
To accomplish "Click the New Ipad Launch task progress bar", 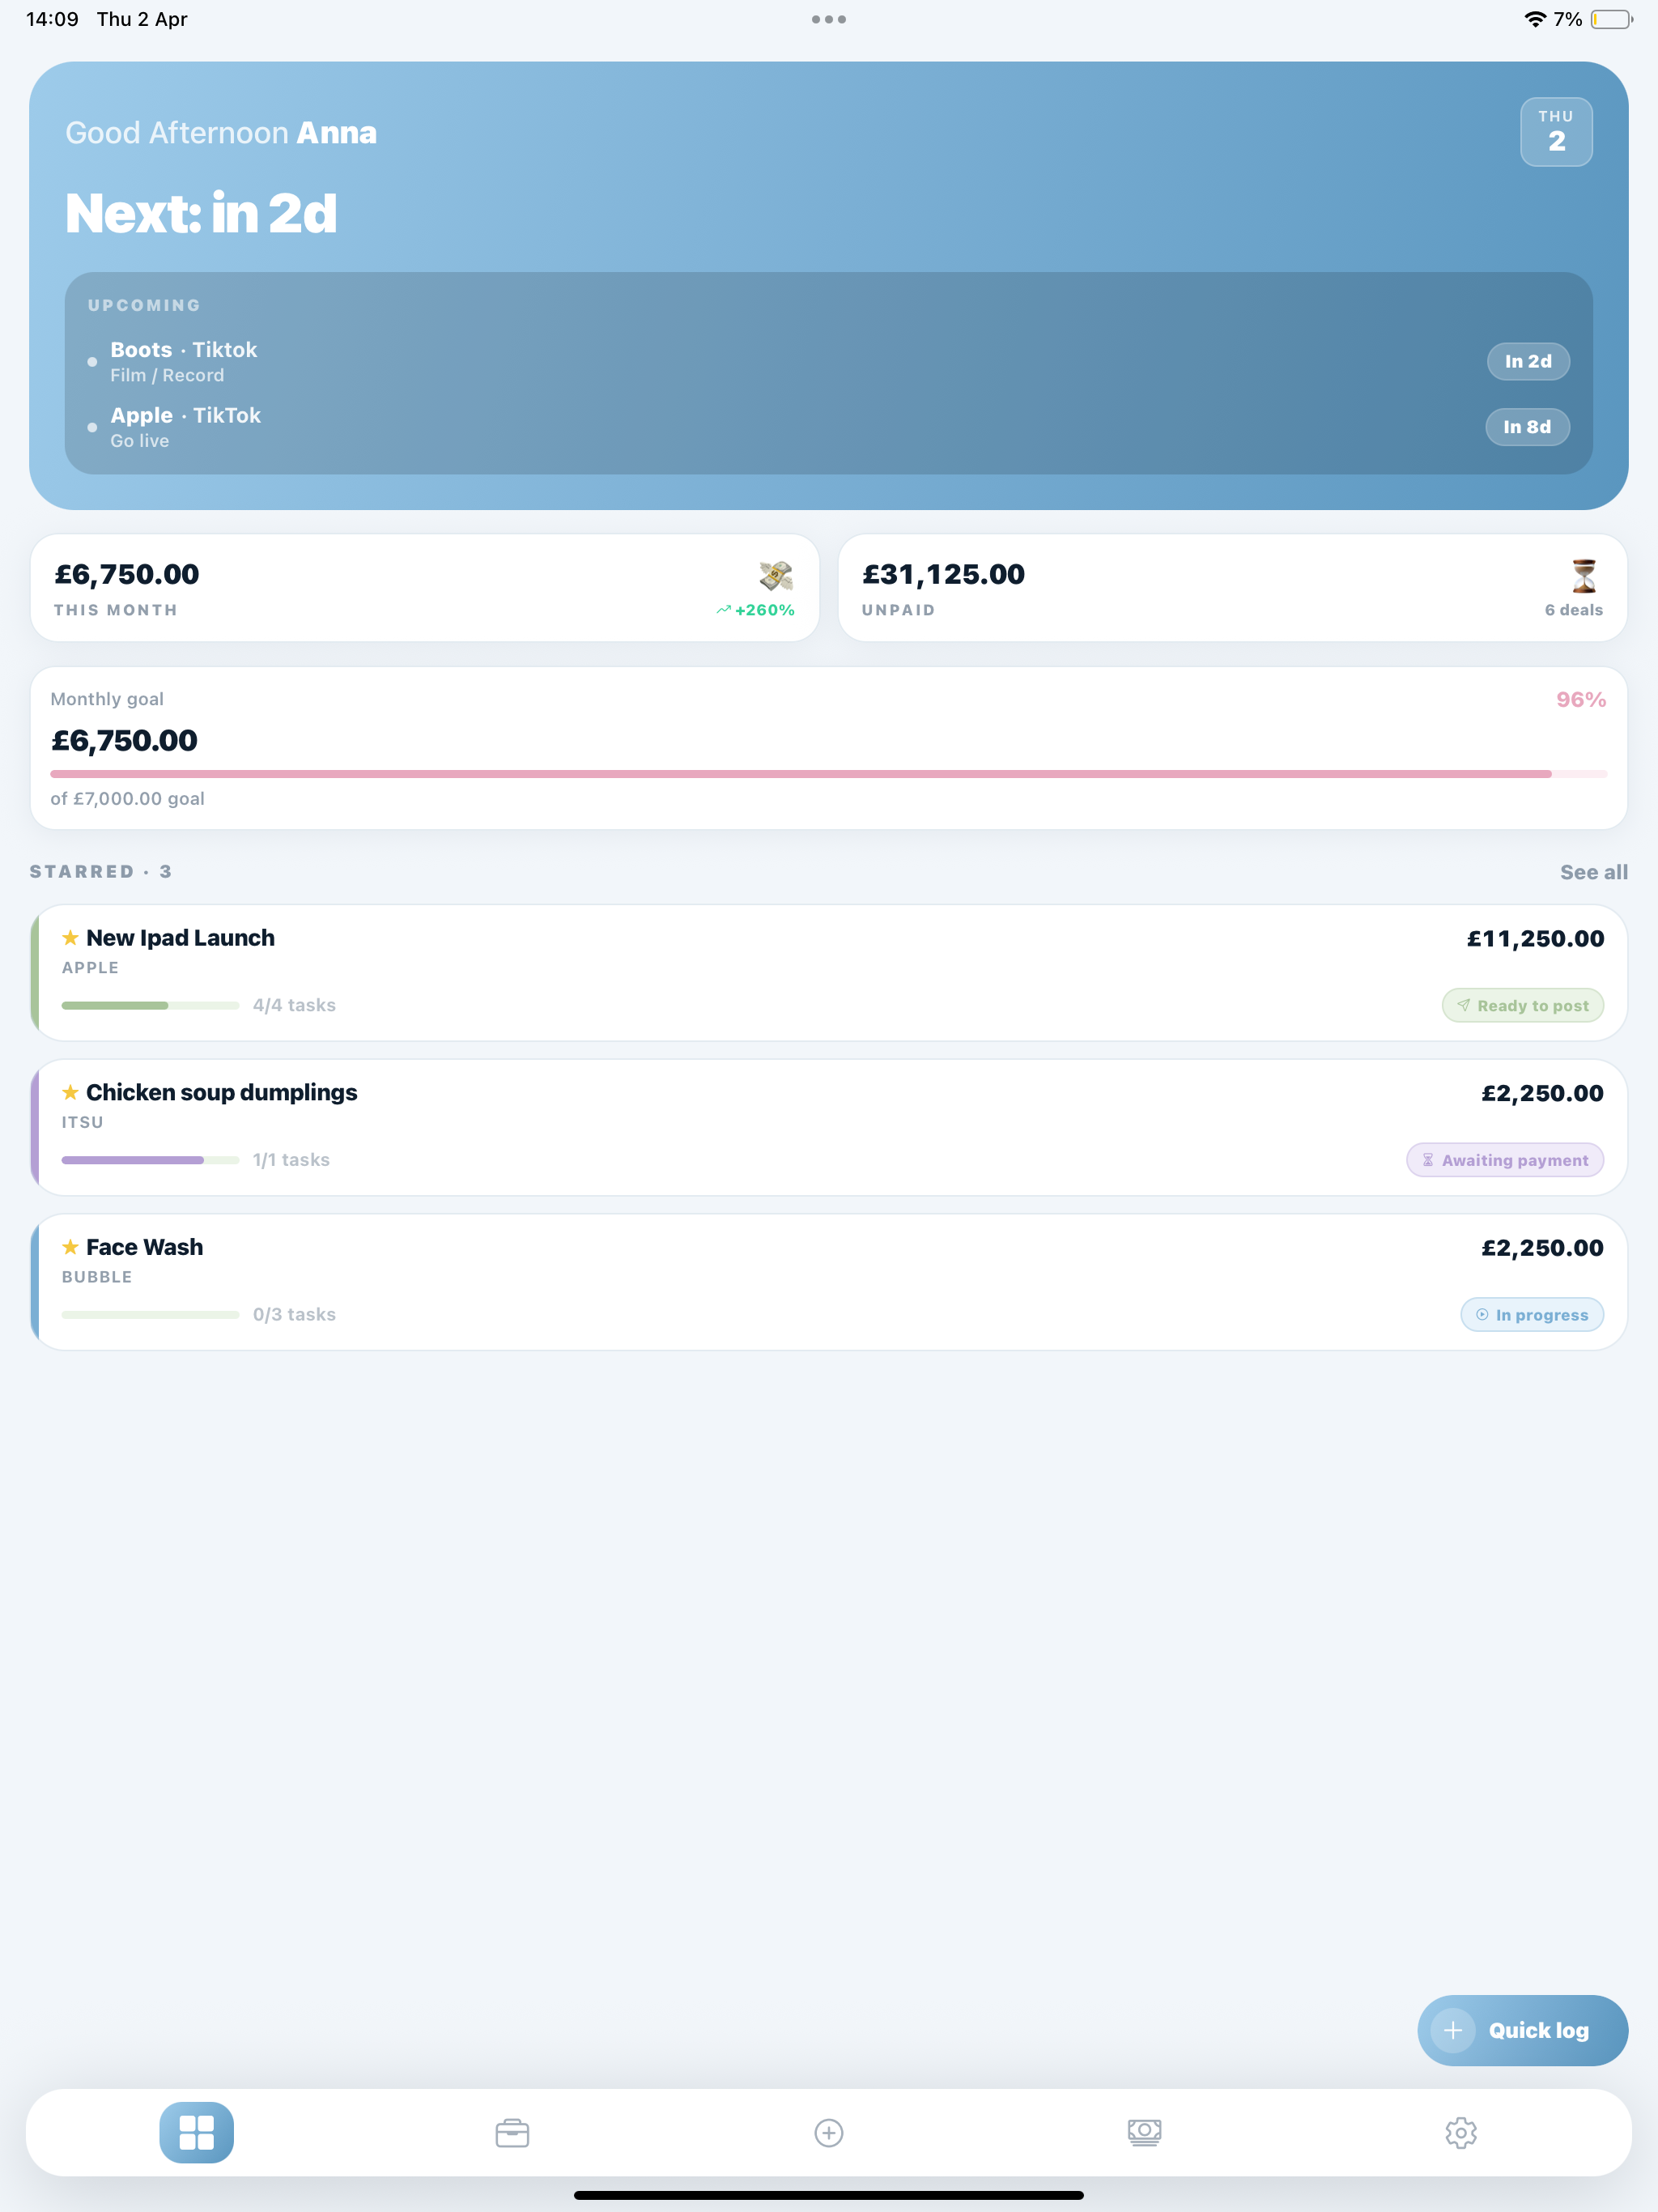I will click(150, 1005).
